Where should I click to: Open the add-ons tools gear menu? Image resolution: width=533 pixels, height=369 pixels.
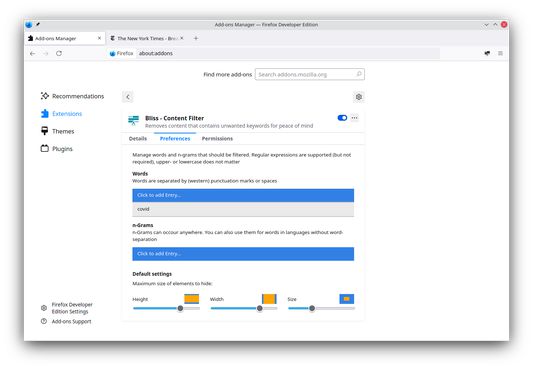pyautogui.click(x=359, y=97)
